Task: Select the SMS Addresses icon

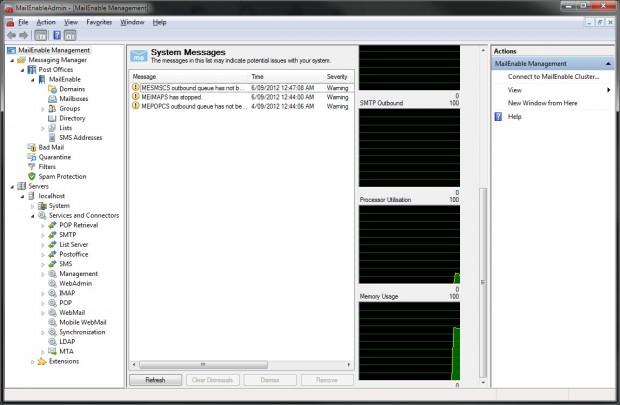Action: point(52,138)
